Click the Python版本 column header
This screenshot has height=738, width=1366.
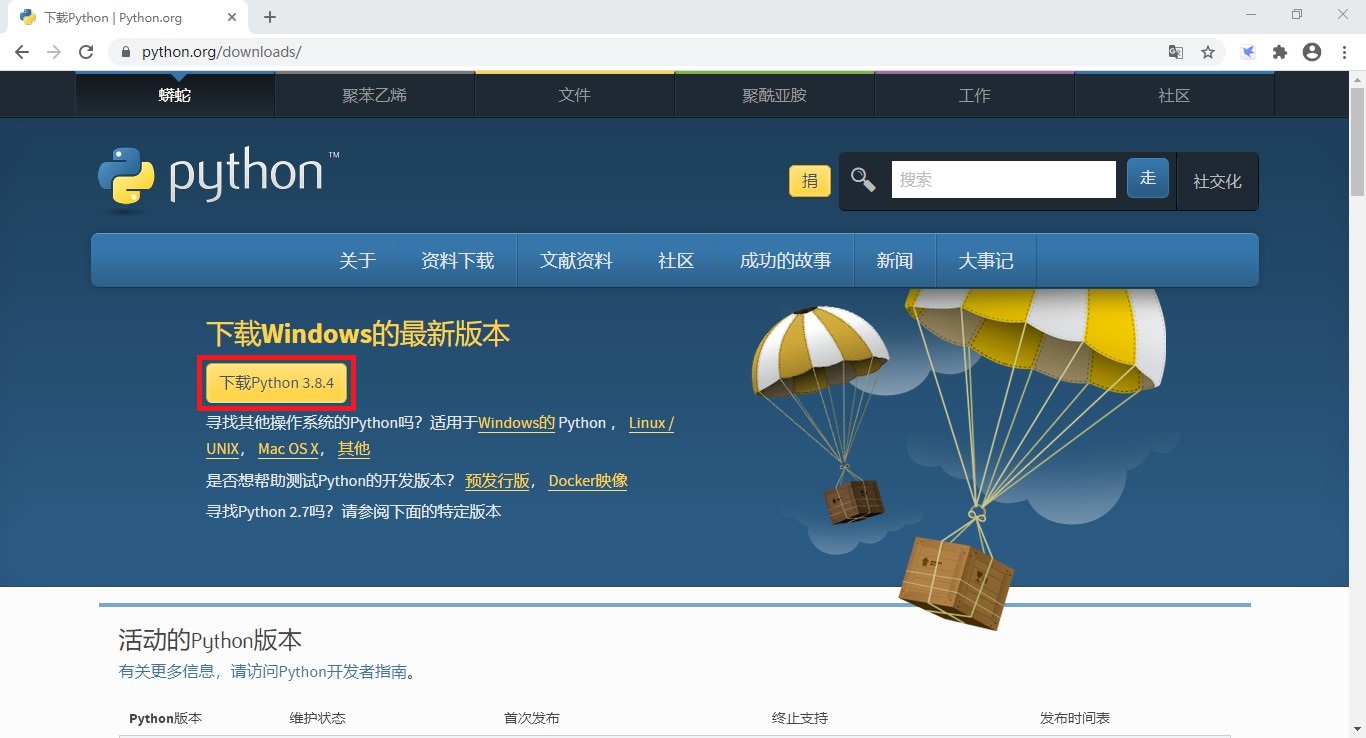pyautogui.click(x=165, y=718)
